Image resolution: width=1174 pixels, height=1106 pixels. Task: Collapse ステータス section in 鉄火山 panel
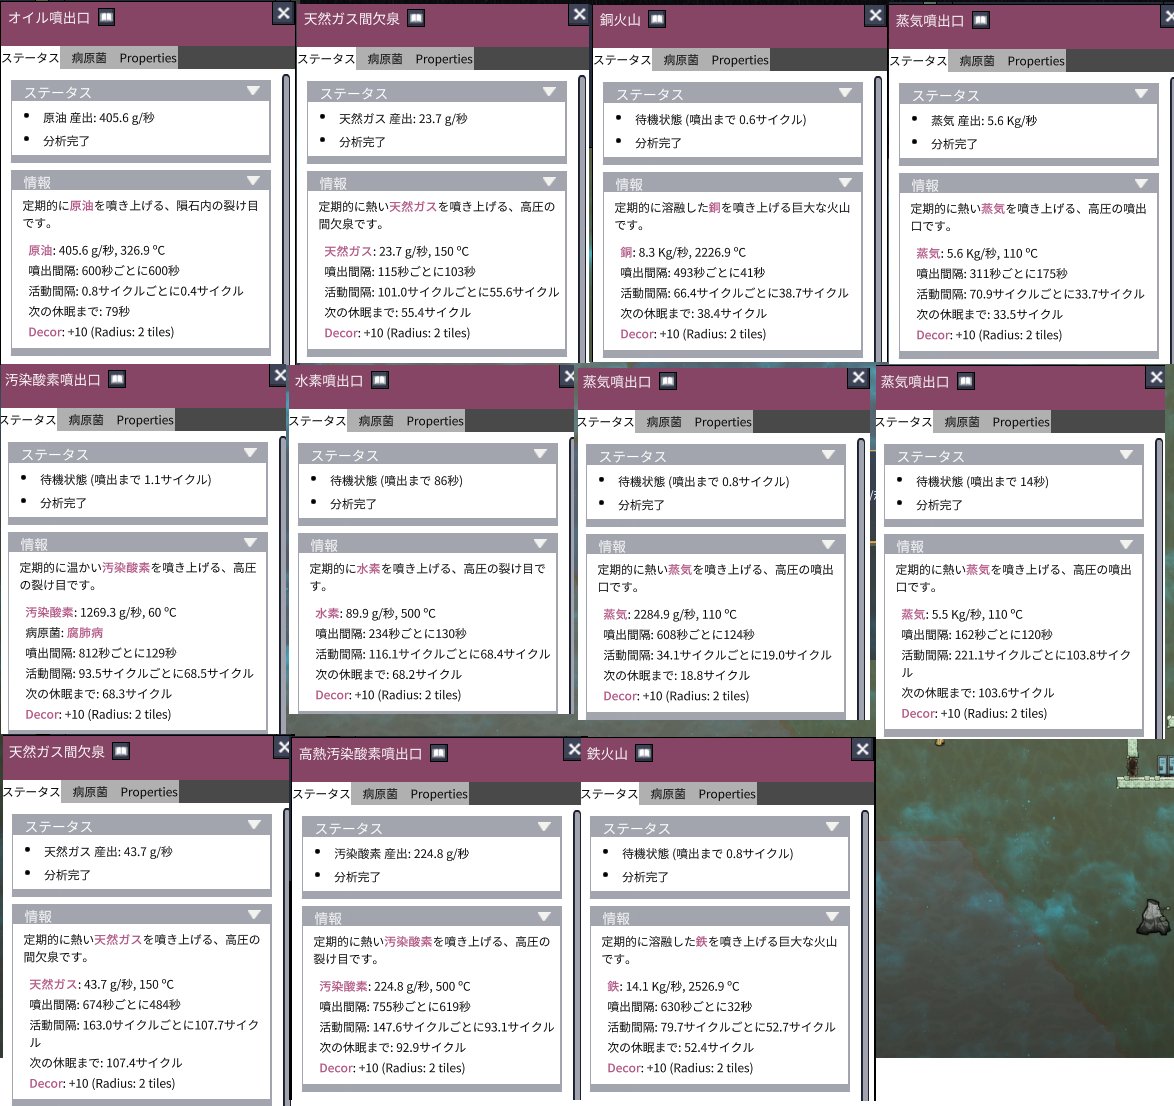coord(832,827)
